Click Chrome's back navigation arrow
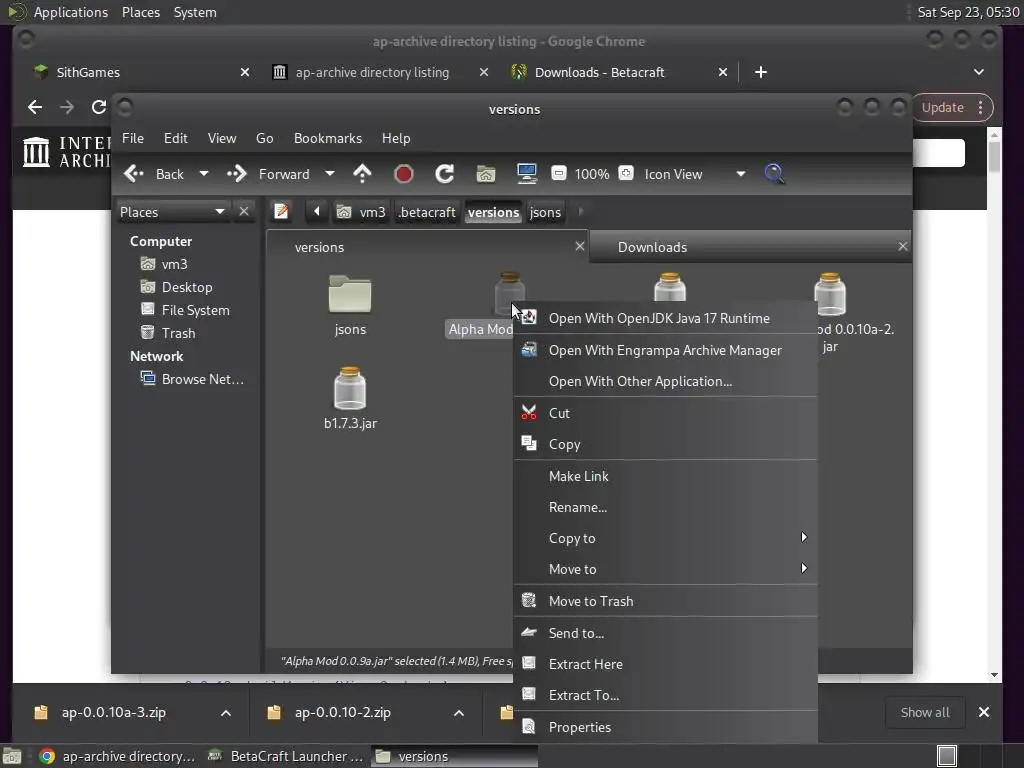Viewport: 1024px width, 768px height. (35, 107)
